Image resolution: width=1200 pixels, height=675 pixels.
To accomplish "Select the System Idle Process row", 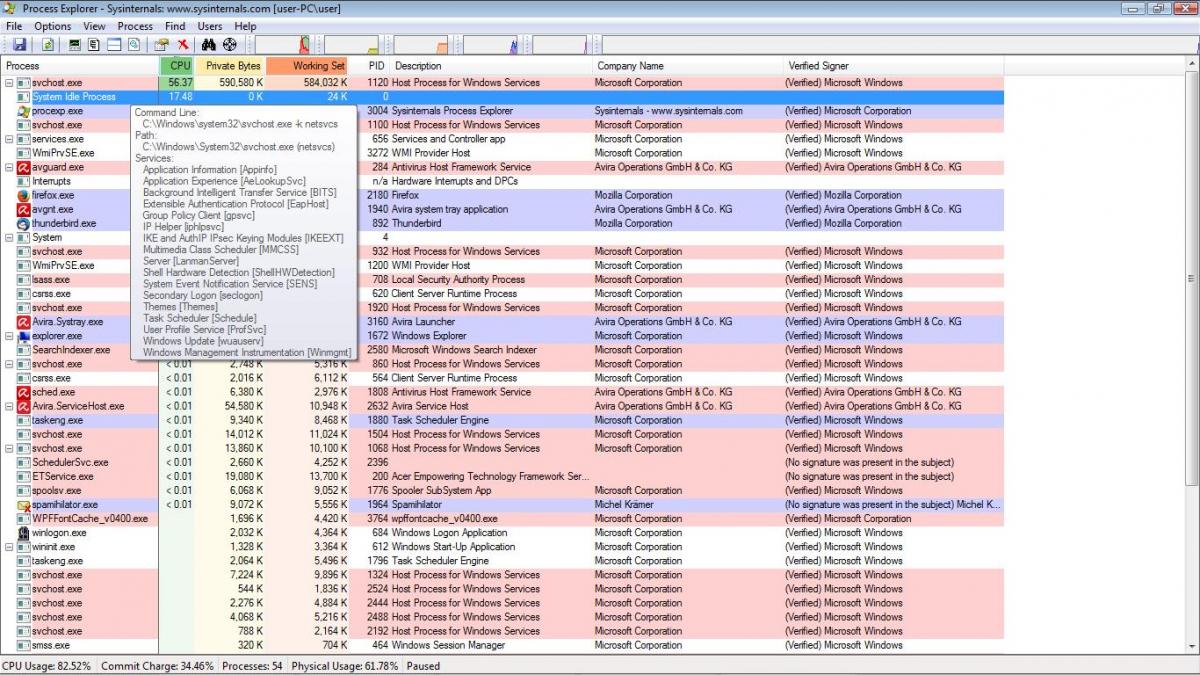I will (501, 97).
